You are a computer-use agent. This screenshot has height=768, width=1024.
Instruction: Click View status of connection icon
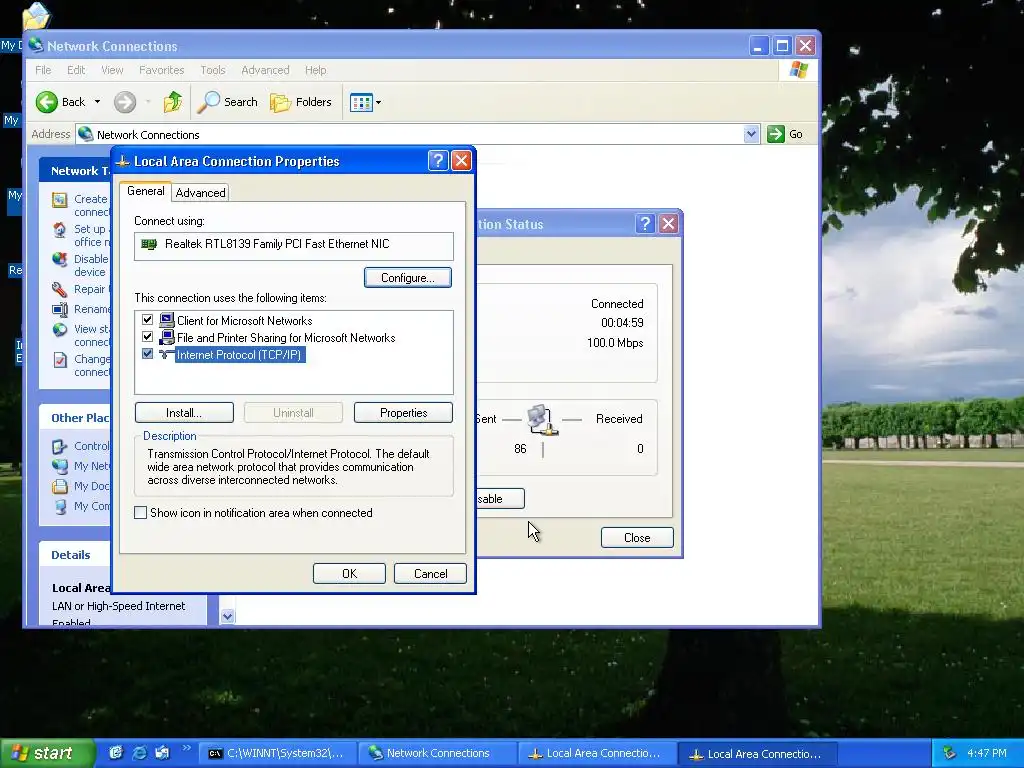tap(59, 329)
